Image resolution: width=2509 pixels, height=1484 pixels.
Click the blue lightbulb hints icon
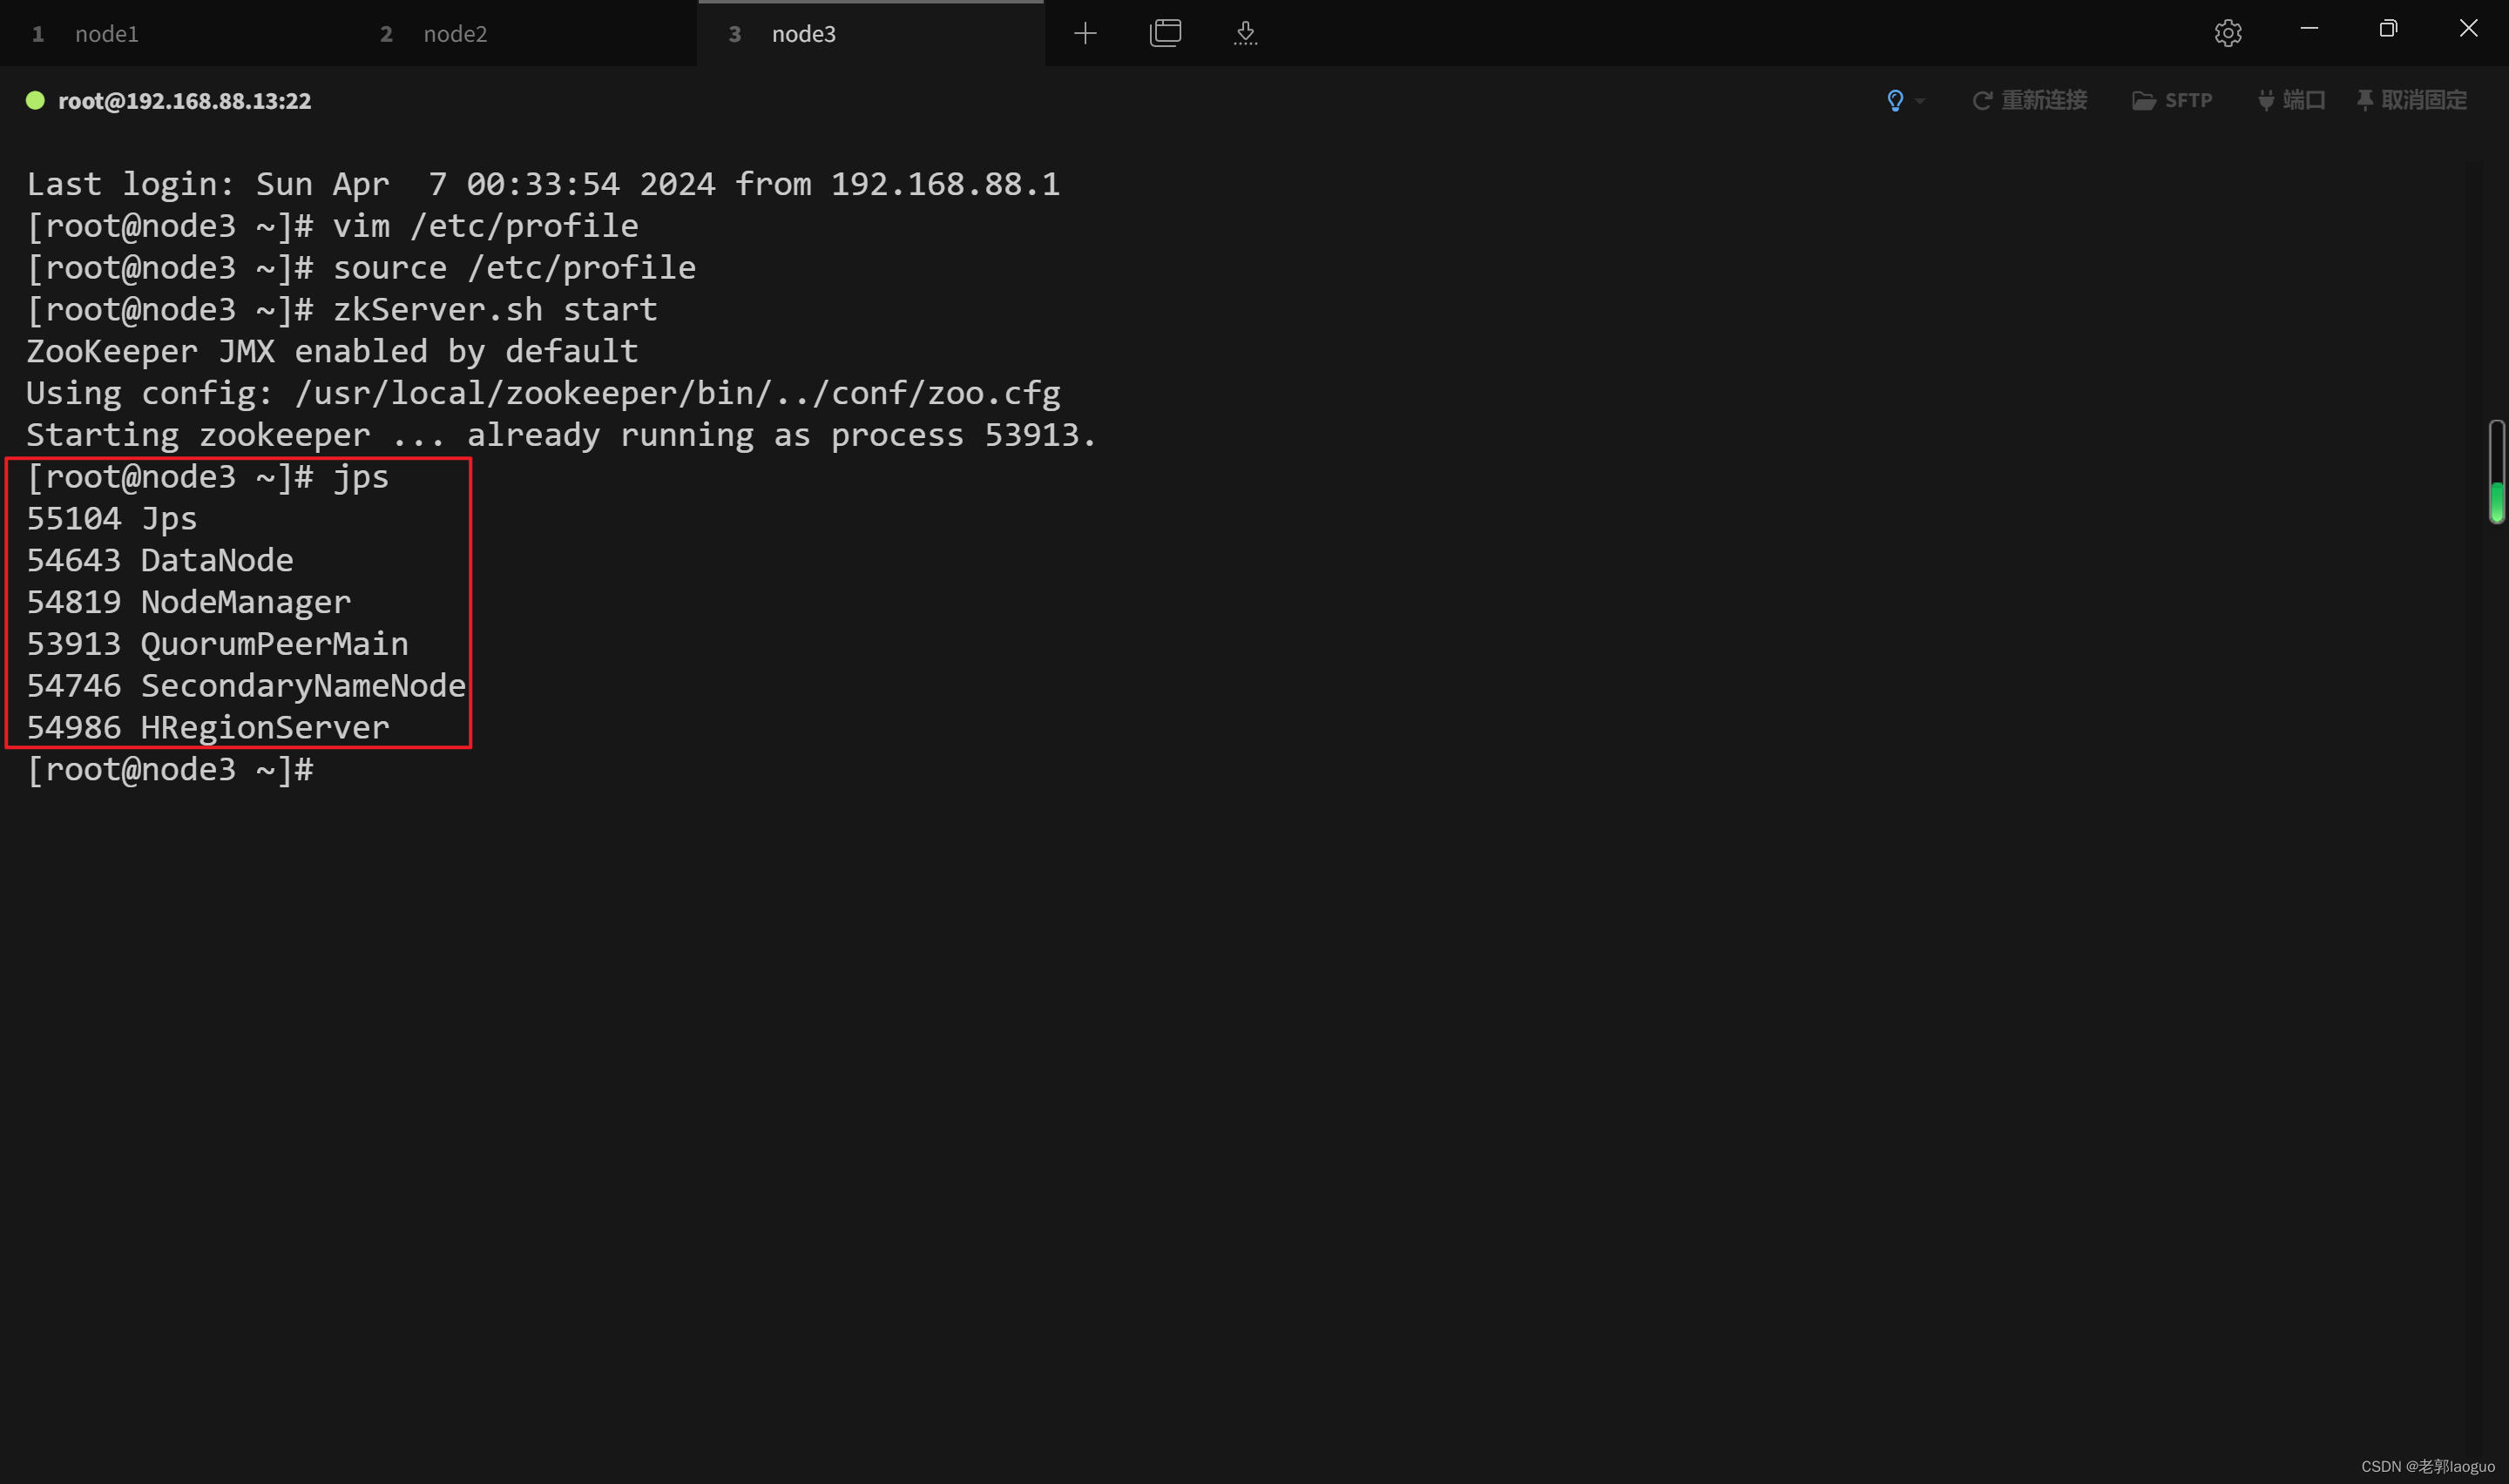pos(1894,100)
